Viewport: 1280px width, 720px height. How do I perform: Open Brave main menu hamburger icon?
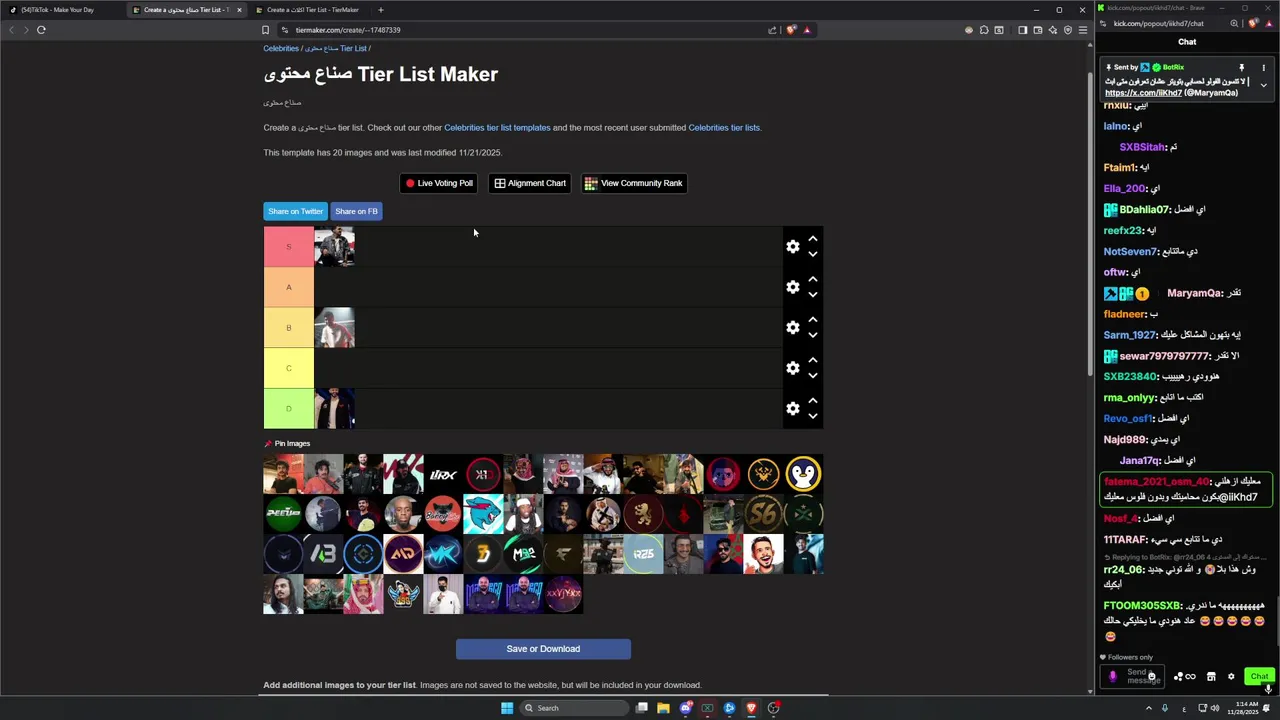1082,30
